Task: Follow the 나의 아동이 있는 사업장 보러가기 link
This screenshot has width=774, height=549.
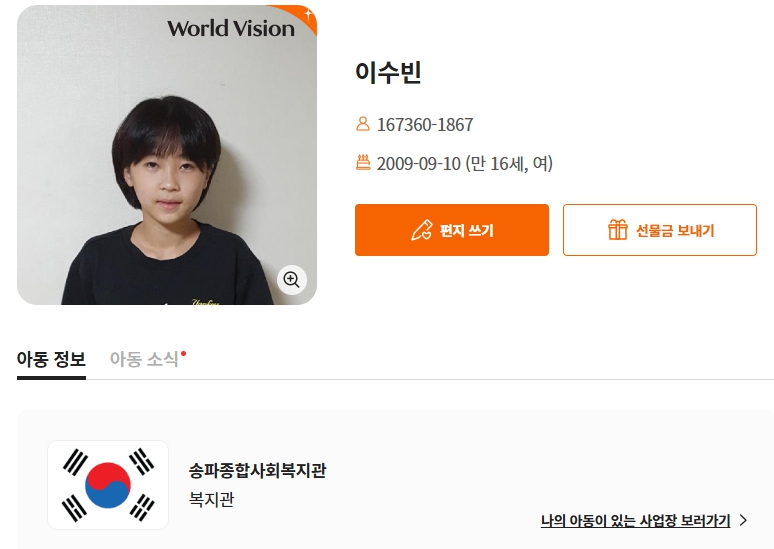Action: pos(636,520)
